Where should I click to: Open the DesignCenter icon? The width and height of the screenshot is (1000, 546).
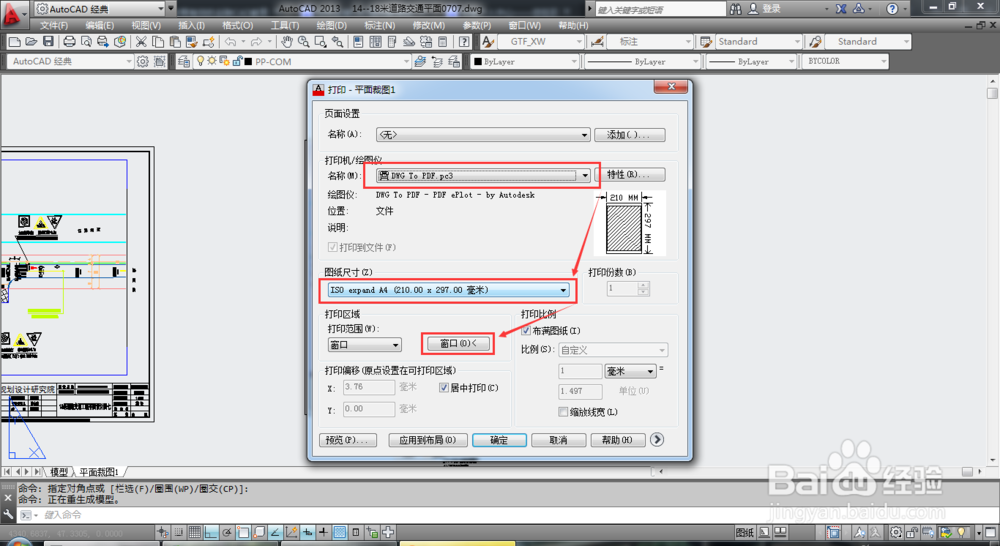point(376,41)
